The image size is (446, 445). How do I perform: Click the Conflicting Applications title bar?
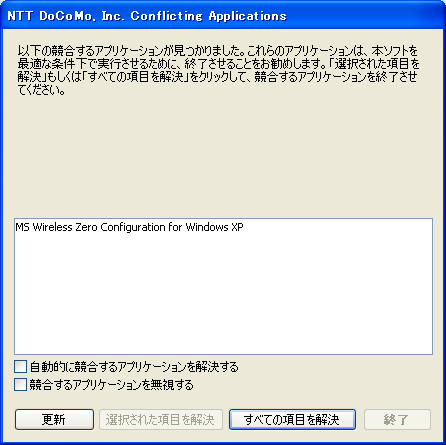223,16
